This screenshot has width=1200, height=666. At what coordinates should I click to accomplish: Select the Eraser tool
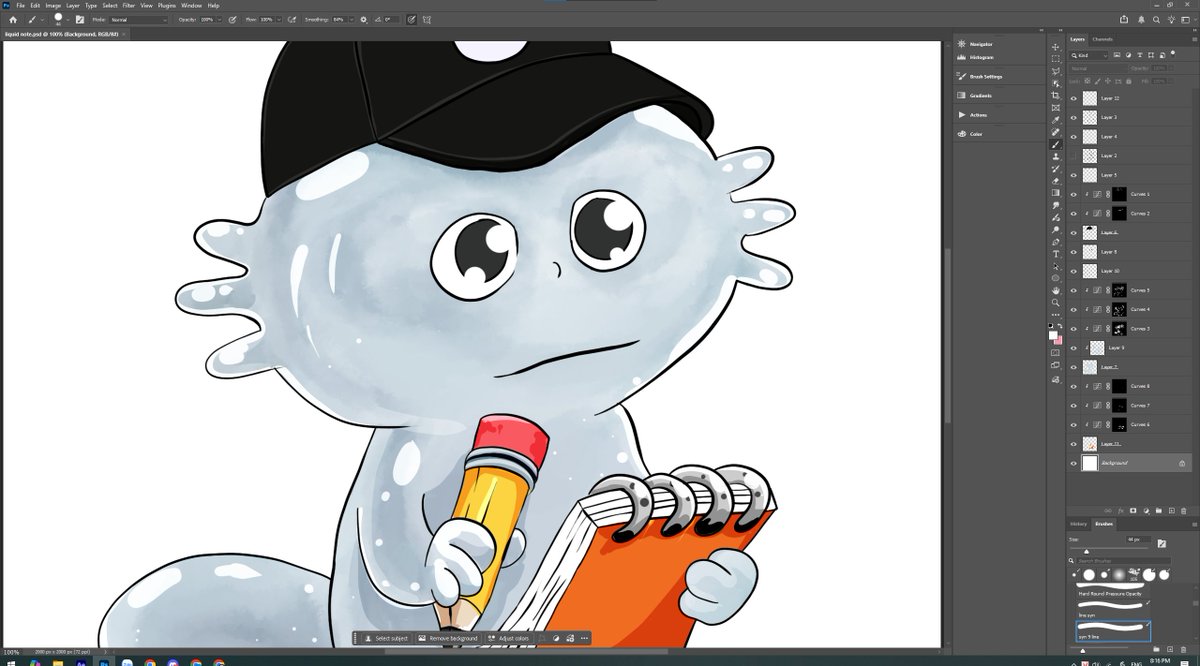pos(1055,181)
